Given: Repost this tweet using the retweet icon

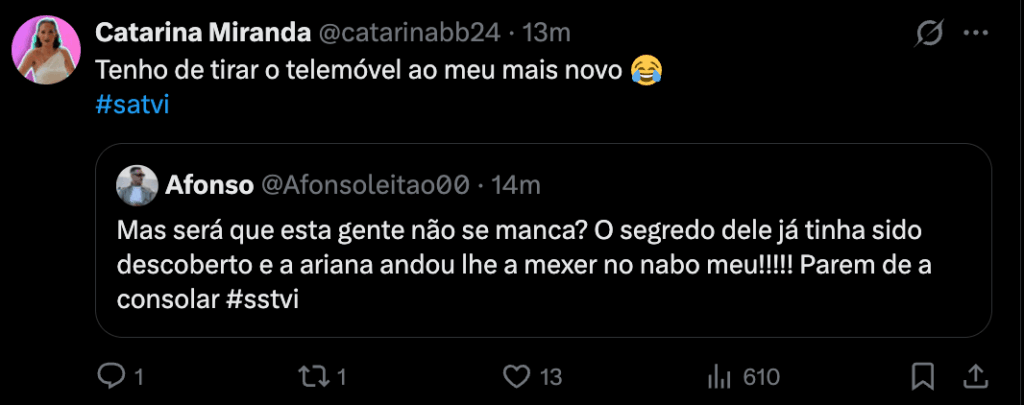Looking at the screenshot, I should 313,376.
